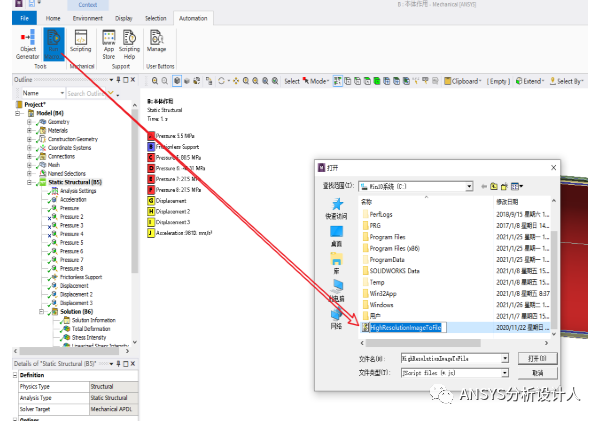Go back in the Open dialog
Screen dimensions: 600x421
[x=484, y=186]
